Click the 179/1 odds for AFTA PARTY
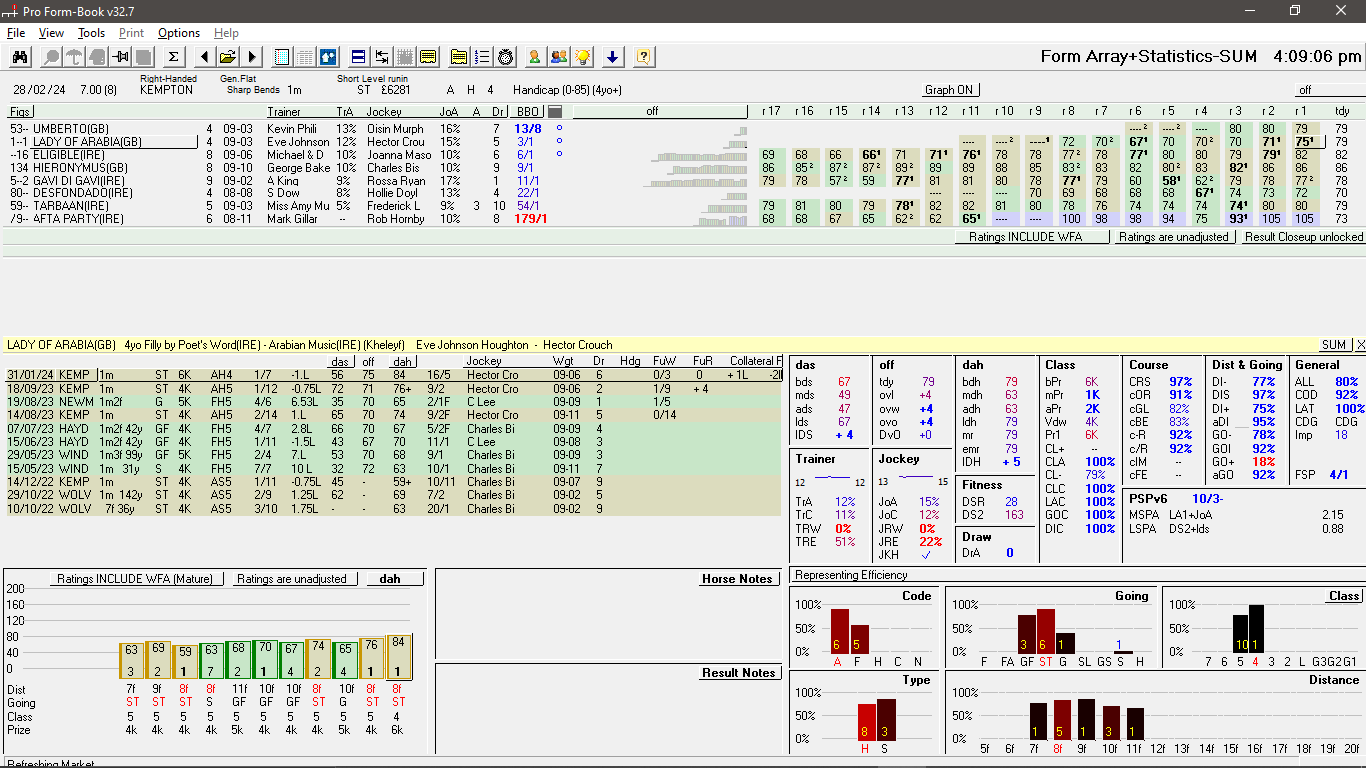The width and height of the screenshot is (1366, 768). click(530, 219)
